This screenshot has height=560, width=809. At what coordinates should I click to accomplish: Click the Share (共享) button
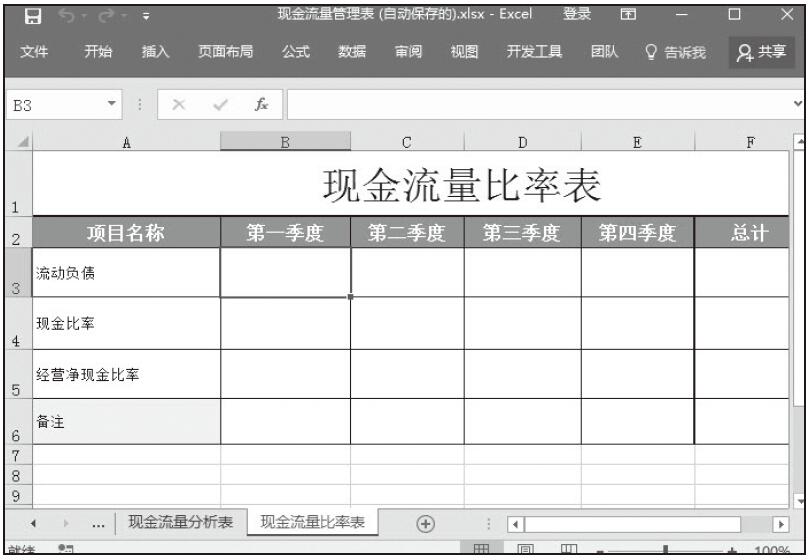coord(760,52)
